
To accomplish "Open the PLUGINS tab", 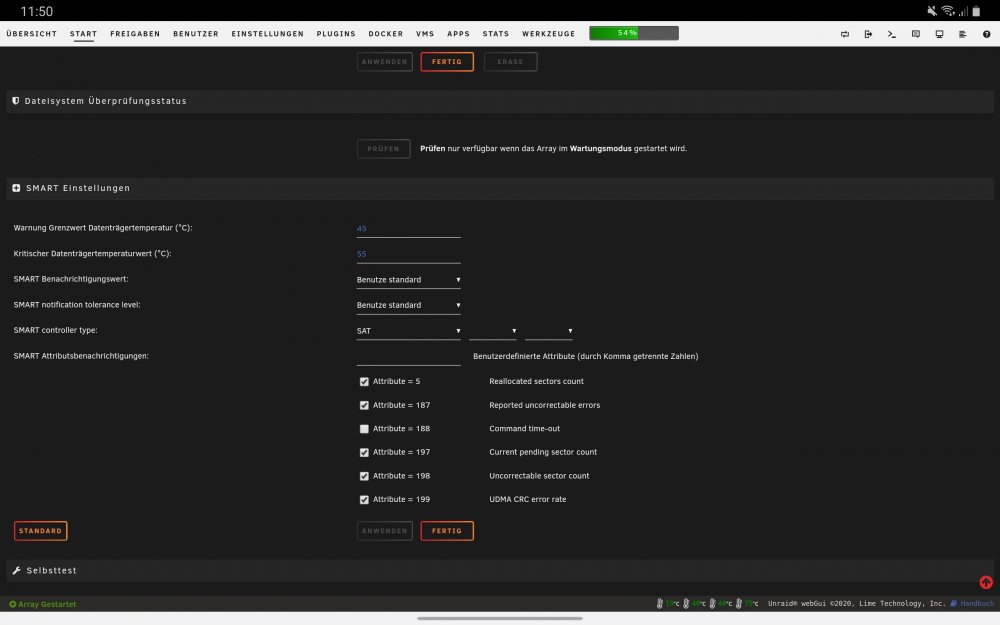I will 336,34.
